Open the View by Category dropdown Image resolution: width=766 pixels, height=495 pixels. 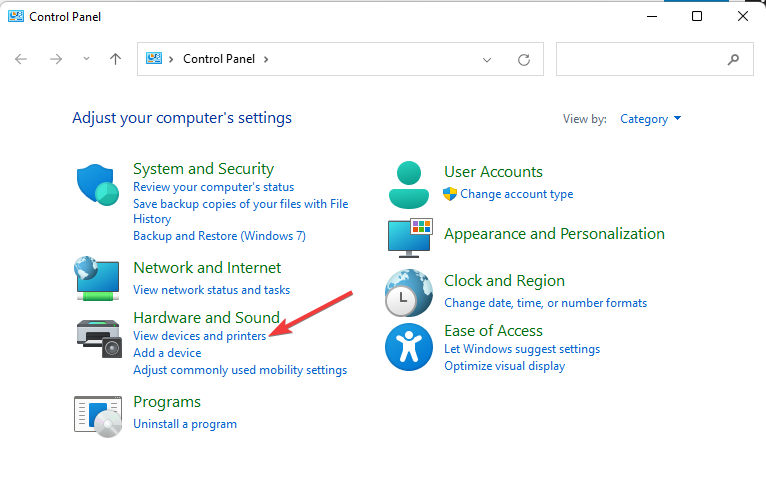point(650,119)
